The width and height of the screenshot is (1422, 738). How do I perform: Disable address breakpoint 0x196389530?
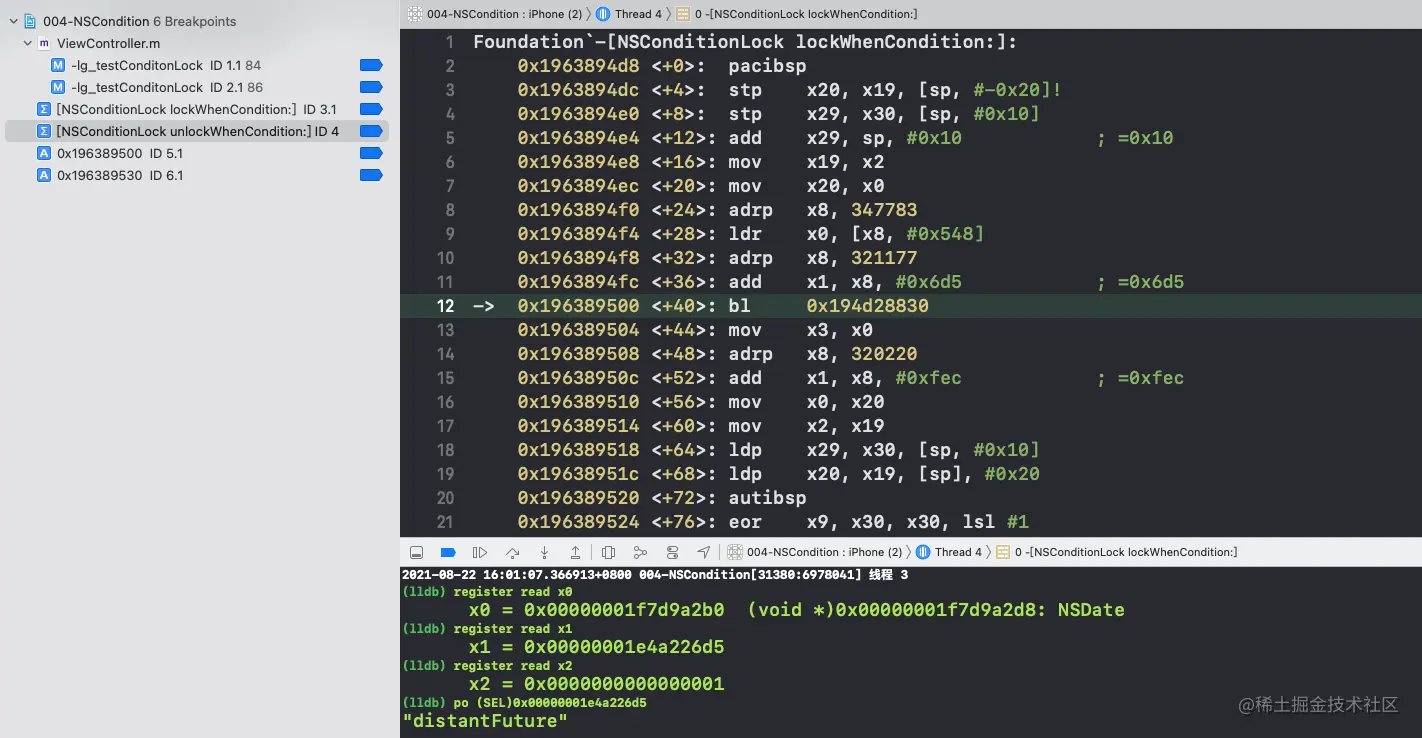(371, 175)
